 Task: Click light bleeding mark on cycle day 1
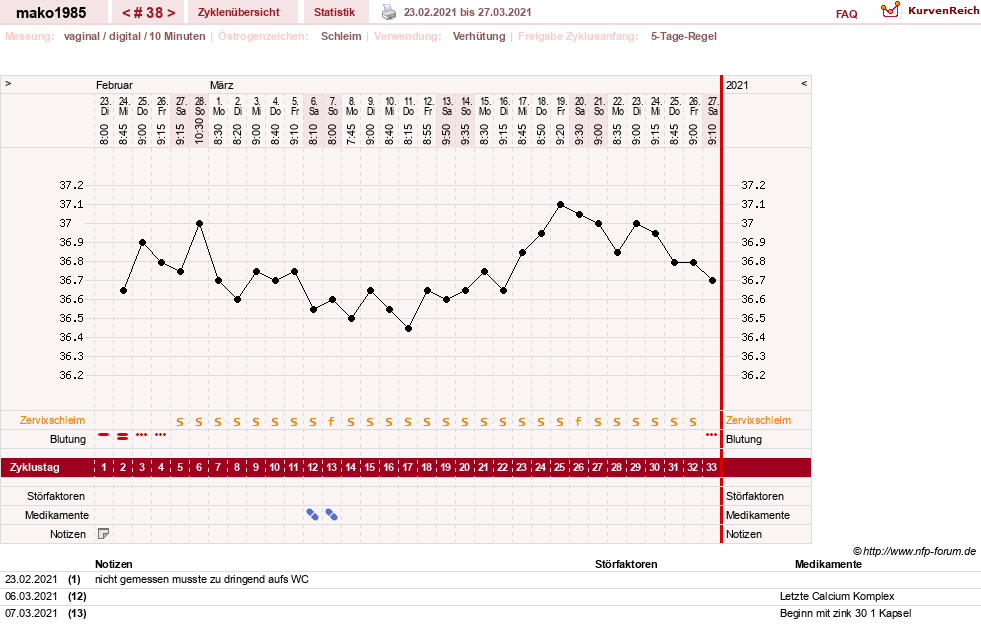click(x=104, y=434)
